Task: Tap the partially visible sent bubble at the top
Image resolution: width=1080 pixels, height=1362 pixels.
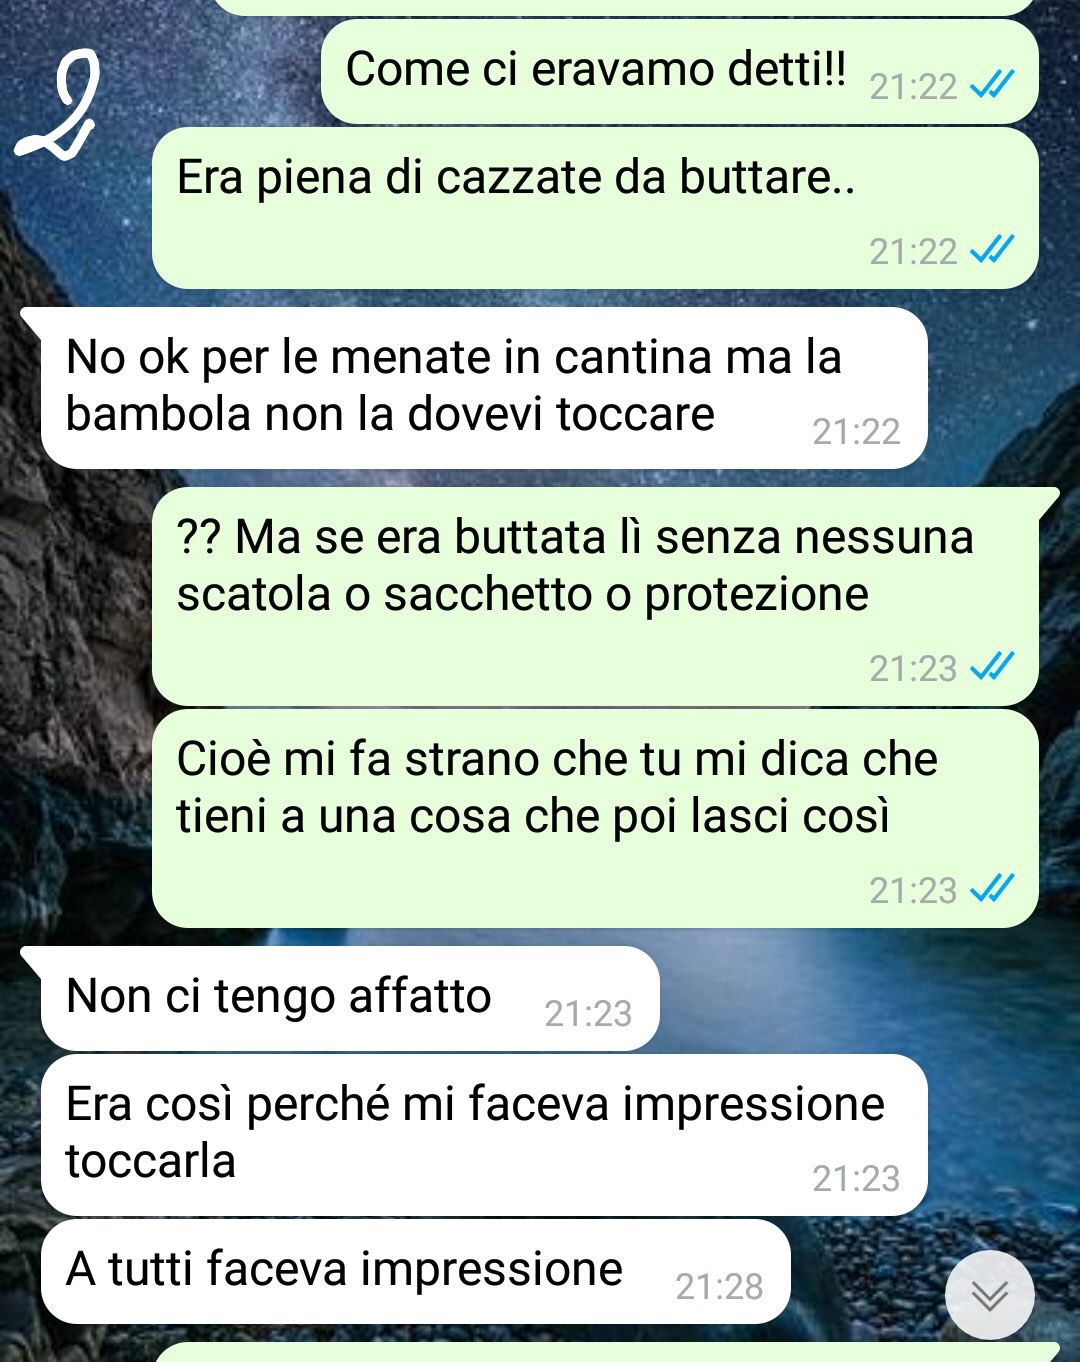Action: click(625, 7)
